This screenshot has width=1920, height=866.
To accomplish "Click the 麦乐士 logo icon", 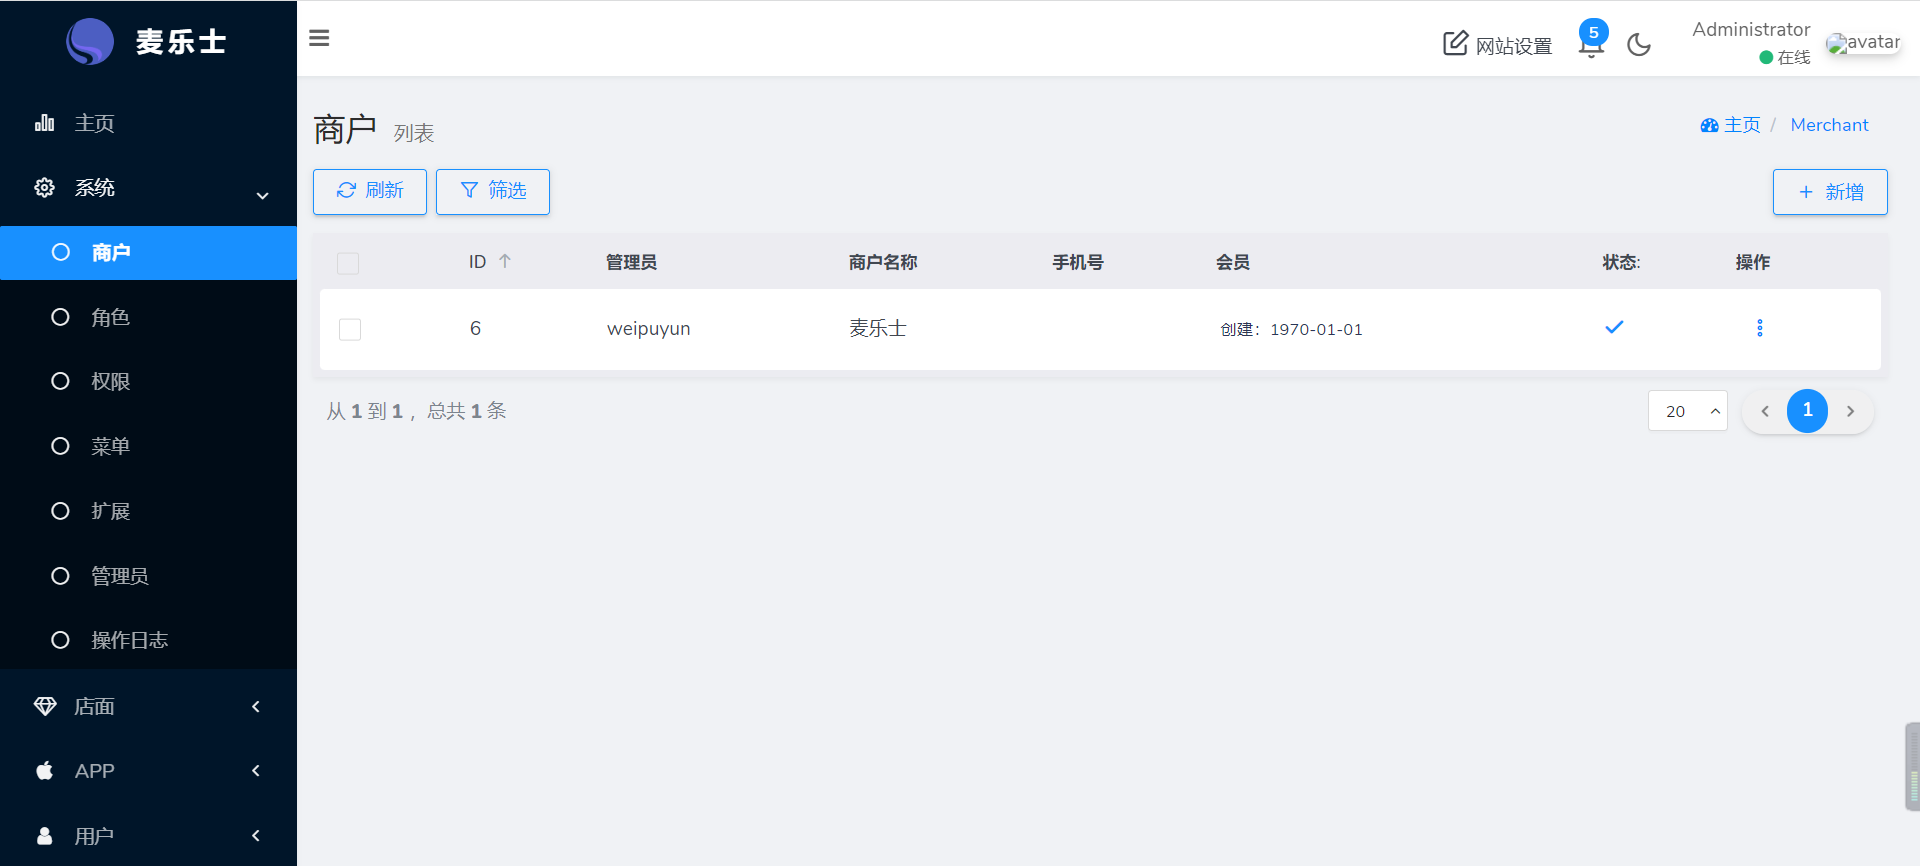I will (90, 42).
